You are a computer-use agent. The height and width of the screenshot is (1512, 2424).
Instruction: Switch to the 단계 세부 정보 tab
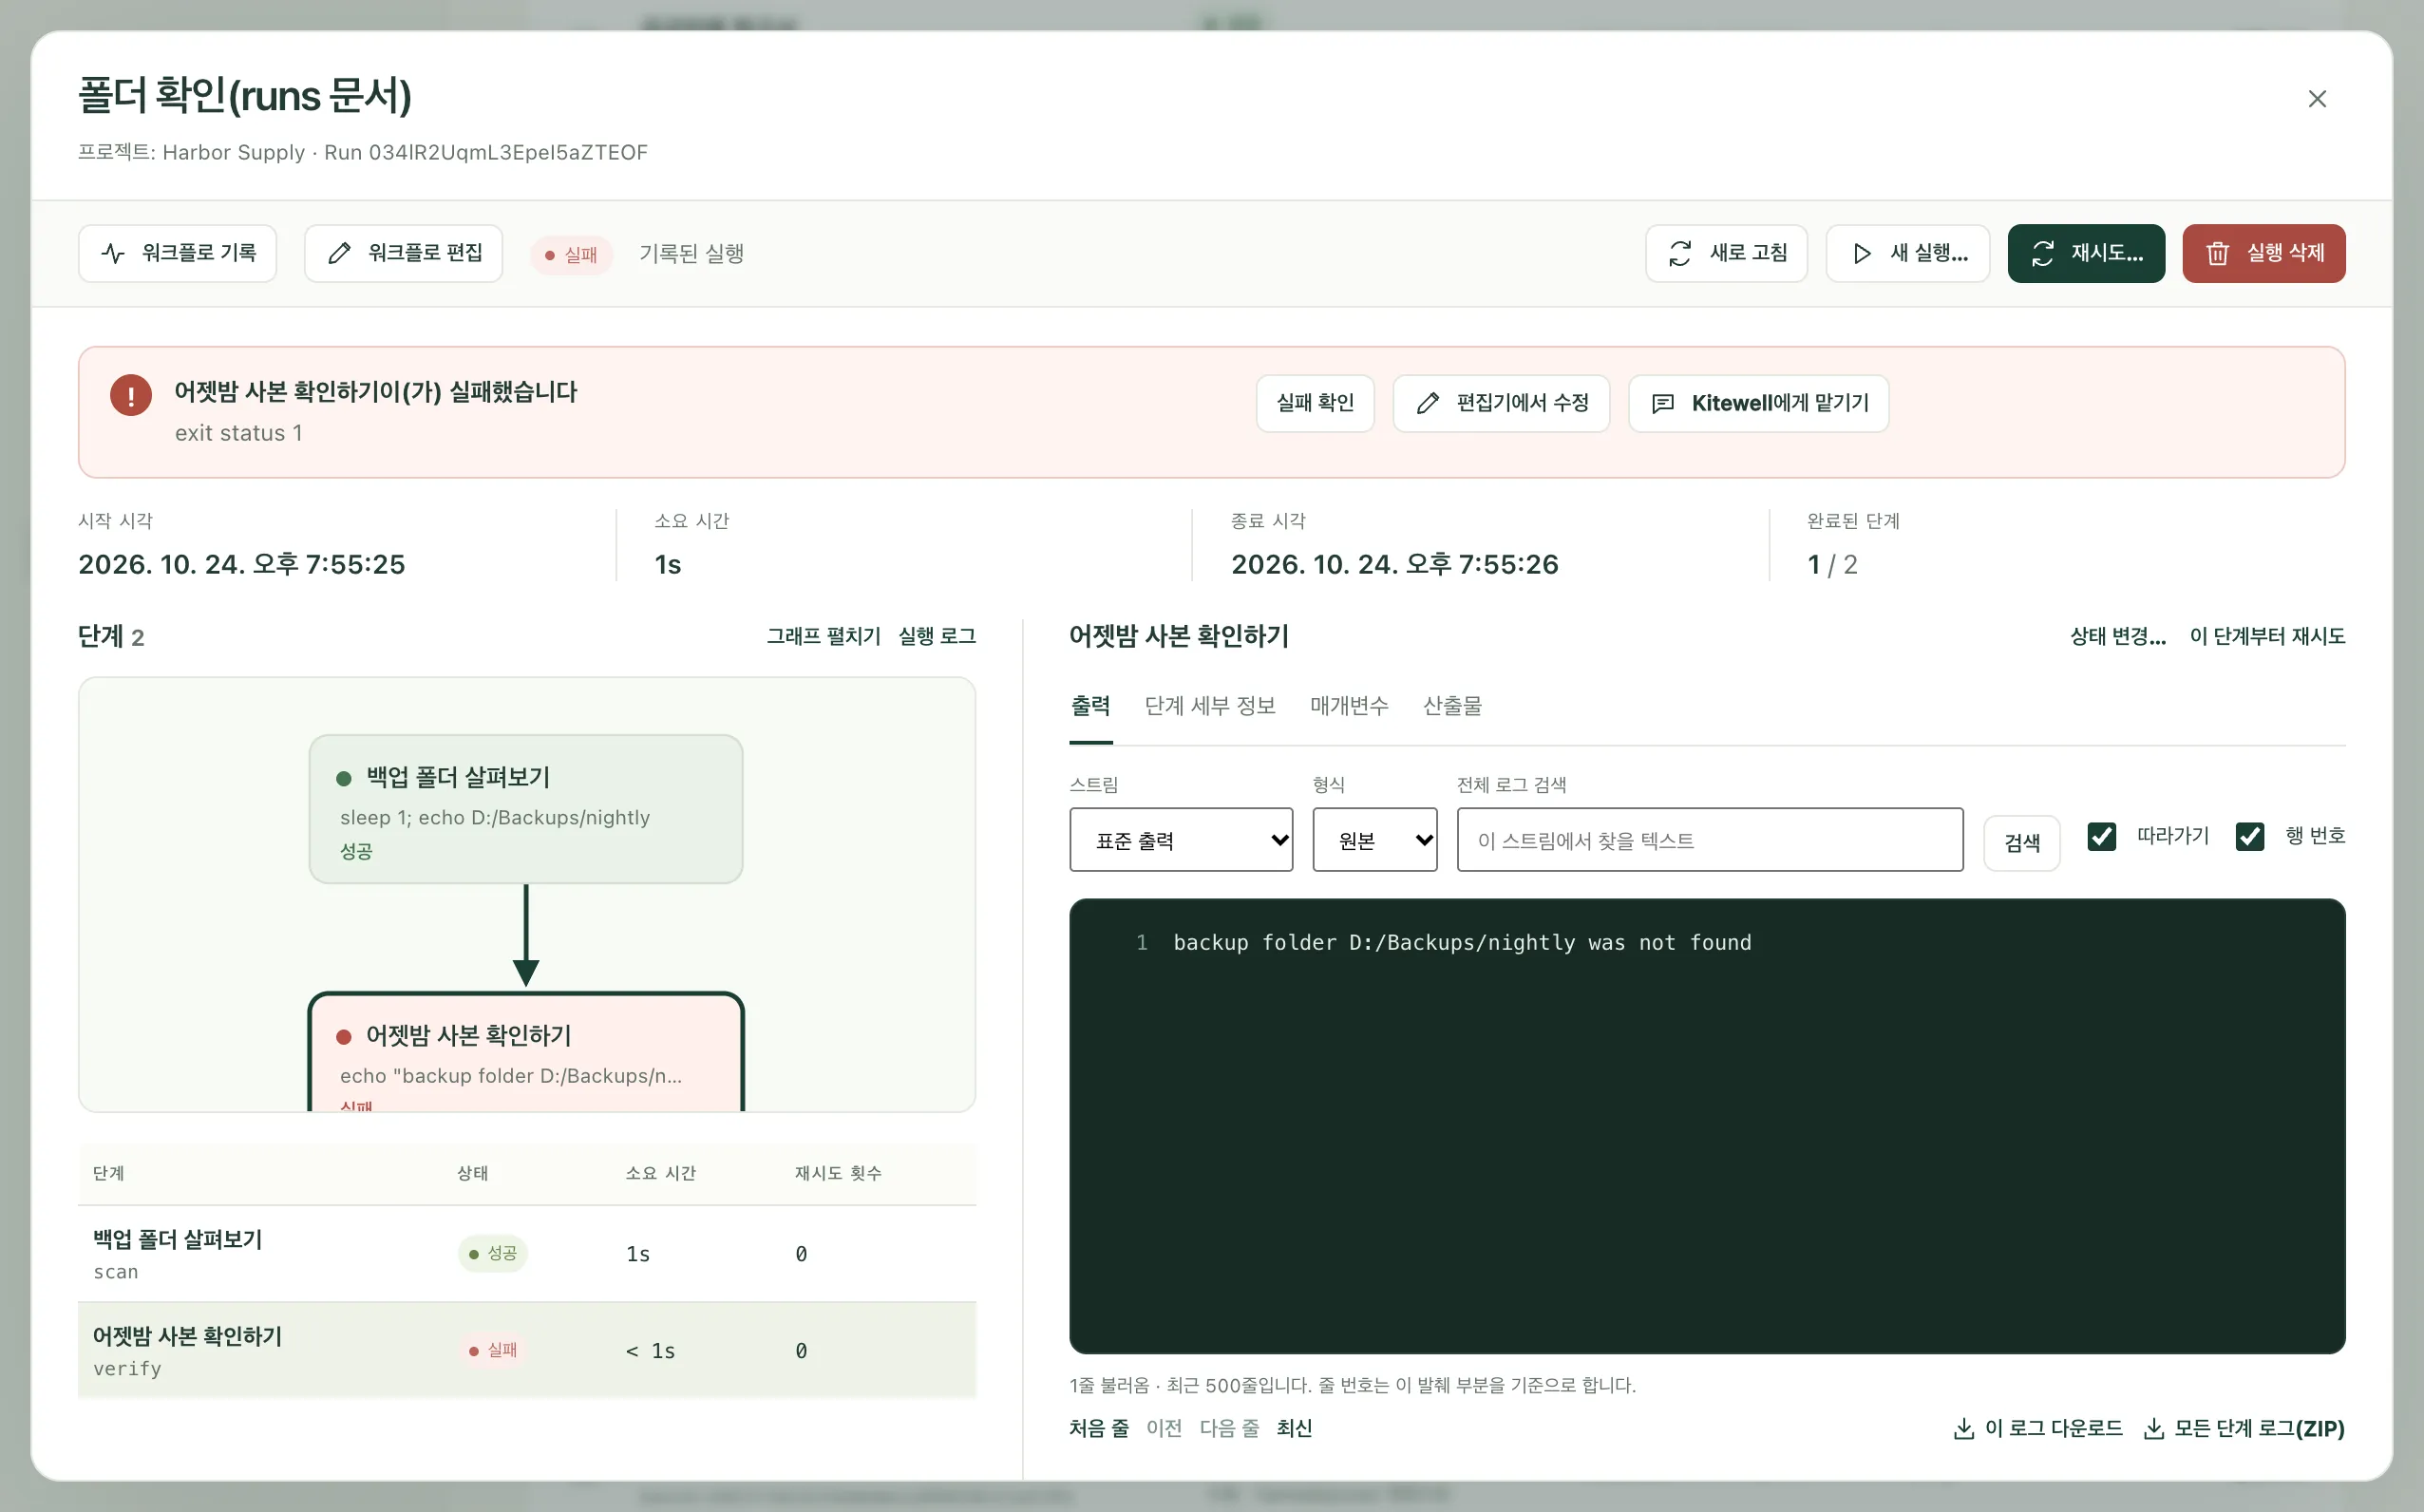[x=1210, y=706]
